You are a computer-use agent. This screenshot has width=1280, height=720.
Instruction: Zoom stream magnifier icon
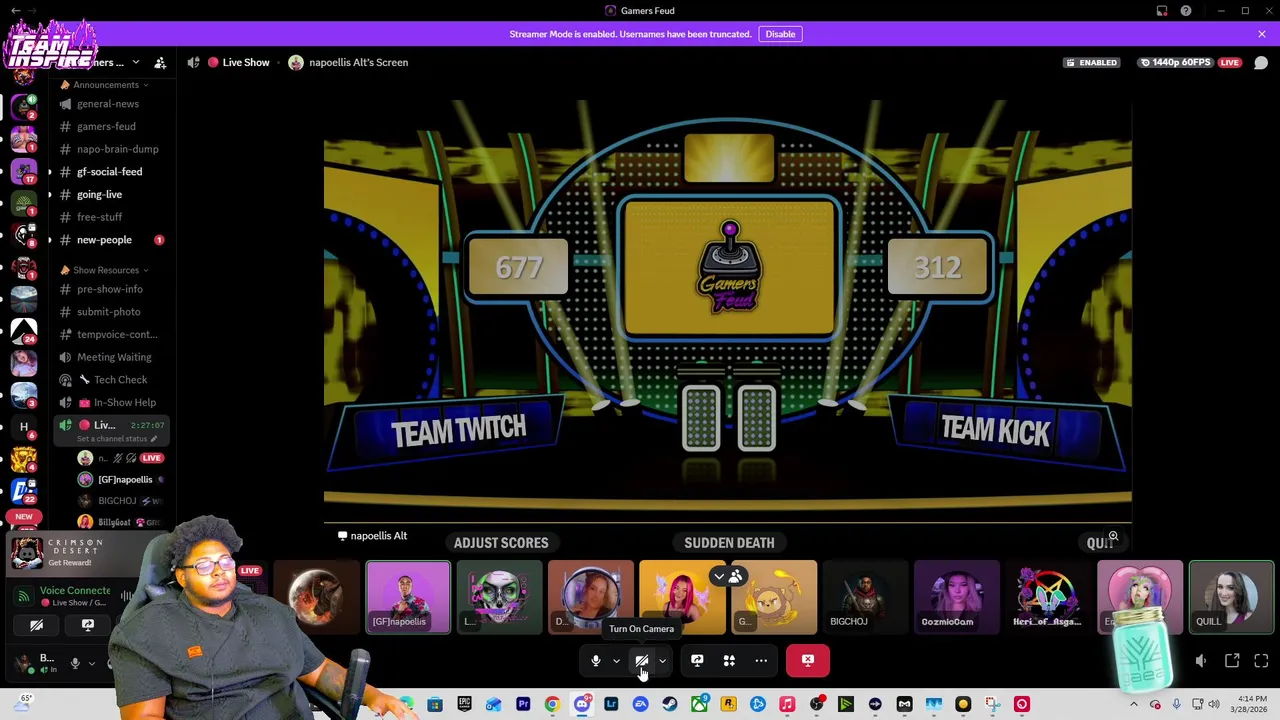[x=1113, y=536]
